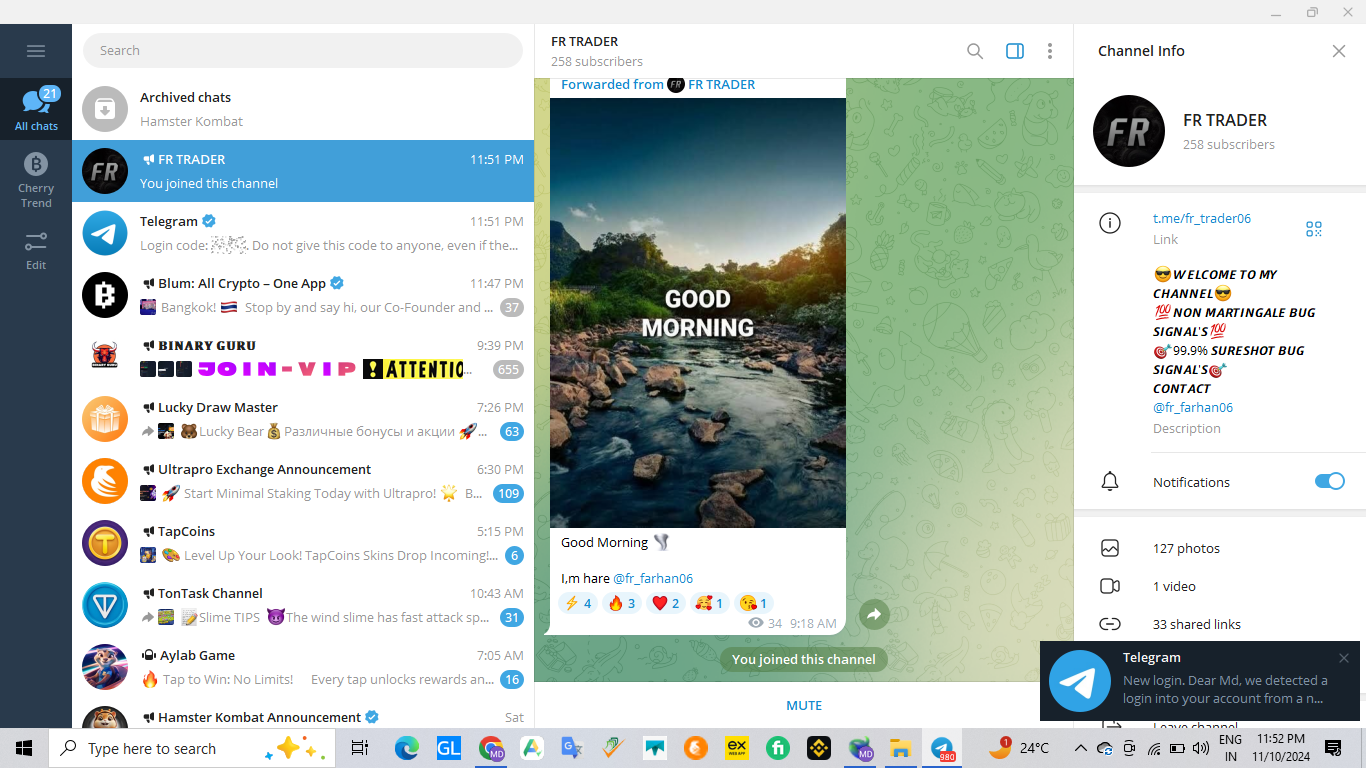Open the Windows Start menu
This screenshot has width=1366, height=768.
point(24,748)
